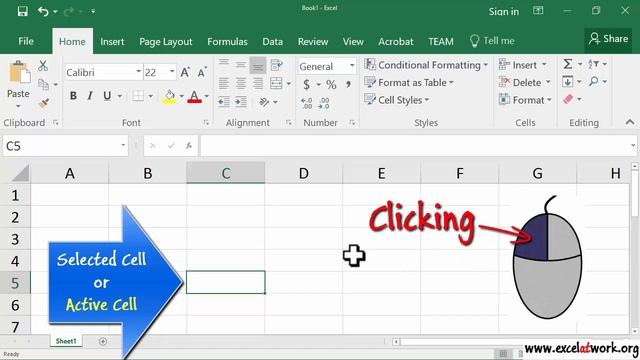Click the Sort & Filter icon
The height and width of the screenshot is (360, 640).
pyautogui.click(x=593, y=64)
